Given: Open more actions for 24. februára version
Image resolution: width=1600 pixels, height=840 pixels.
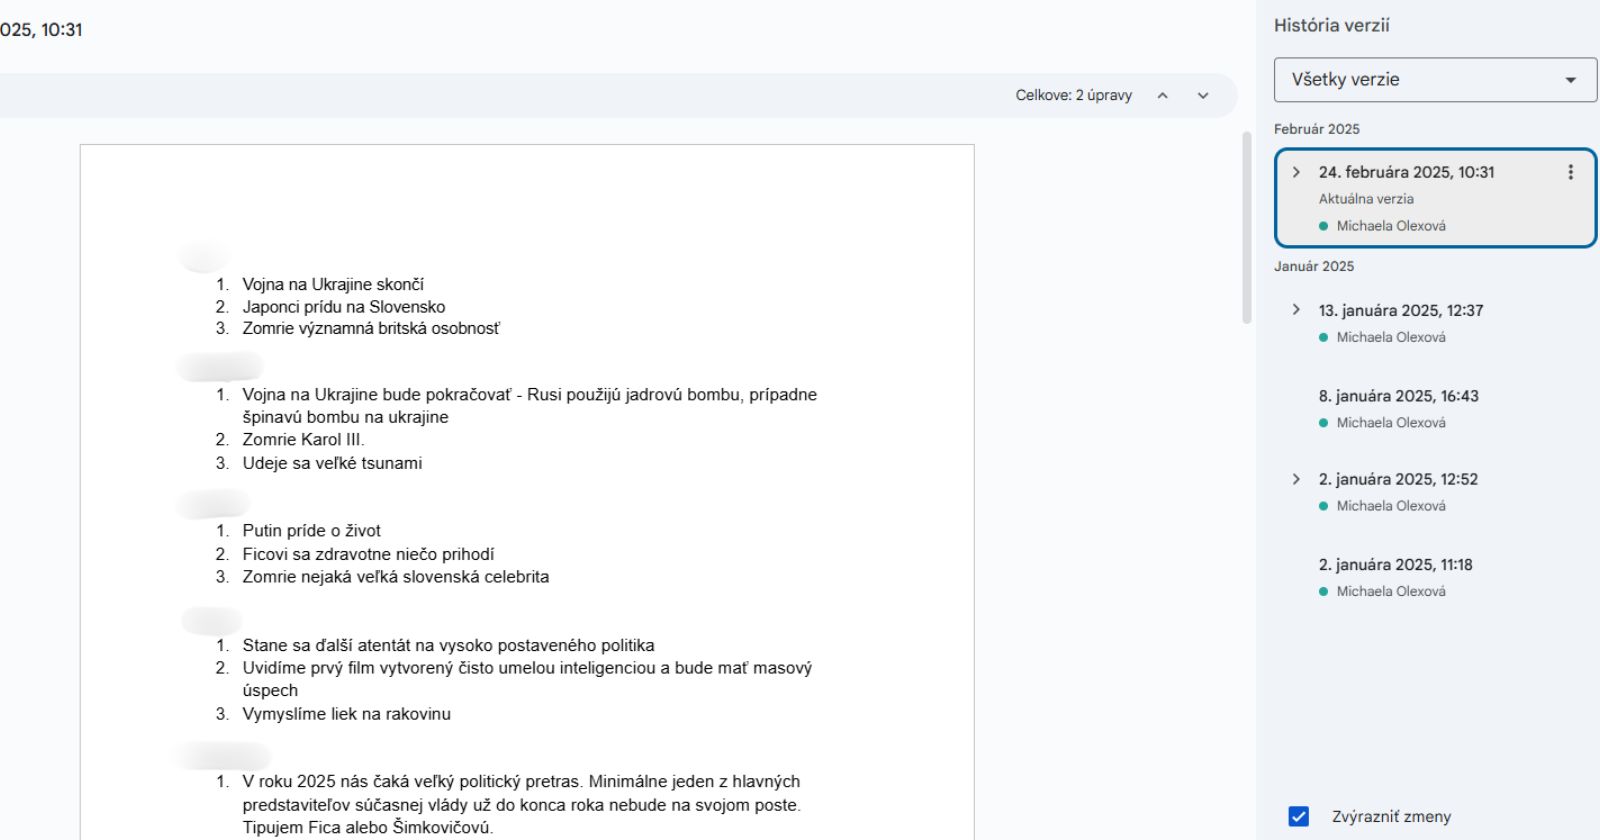Looking at the screenshot, I should [x=1570, y=172].
